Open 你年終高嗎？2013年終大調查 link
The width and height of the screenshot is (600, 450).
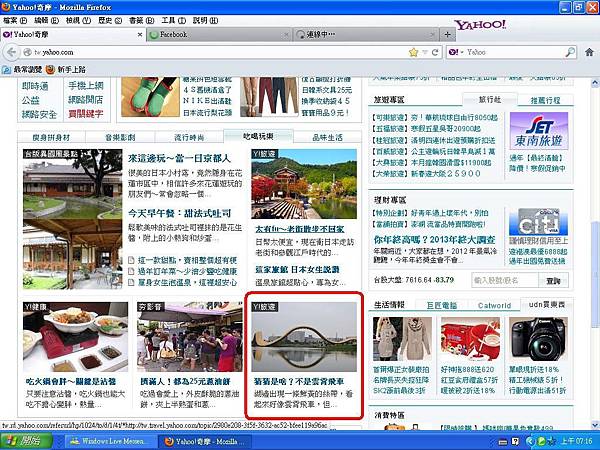tap(434, 240)
